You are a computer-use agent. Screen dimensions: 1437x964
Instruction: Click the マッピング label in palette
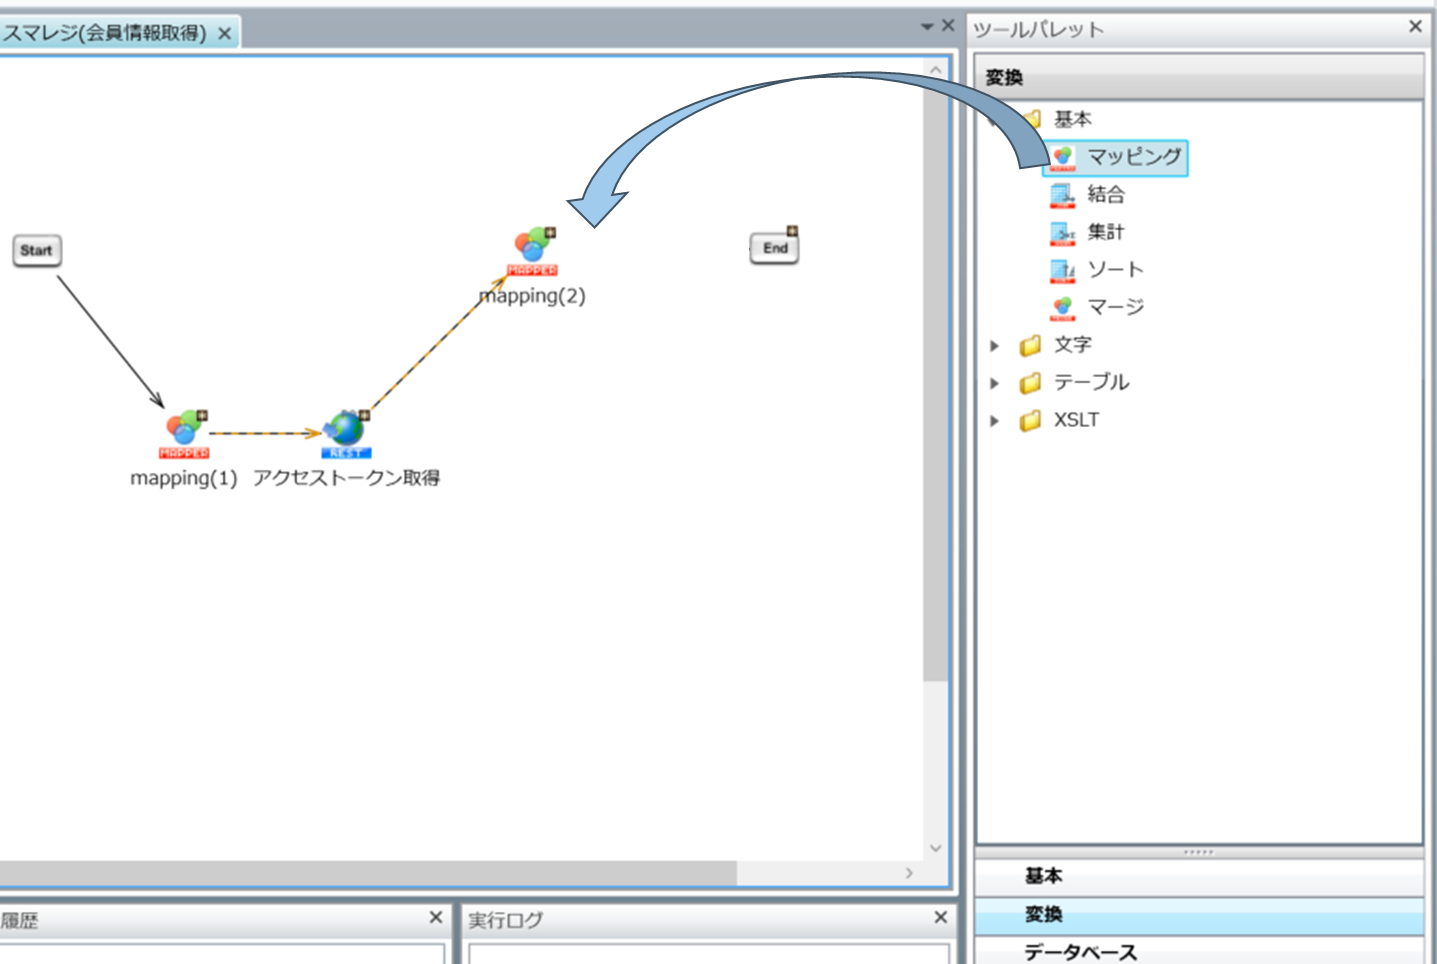click(x=1135, y=157)
